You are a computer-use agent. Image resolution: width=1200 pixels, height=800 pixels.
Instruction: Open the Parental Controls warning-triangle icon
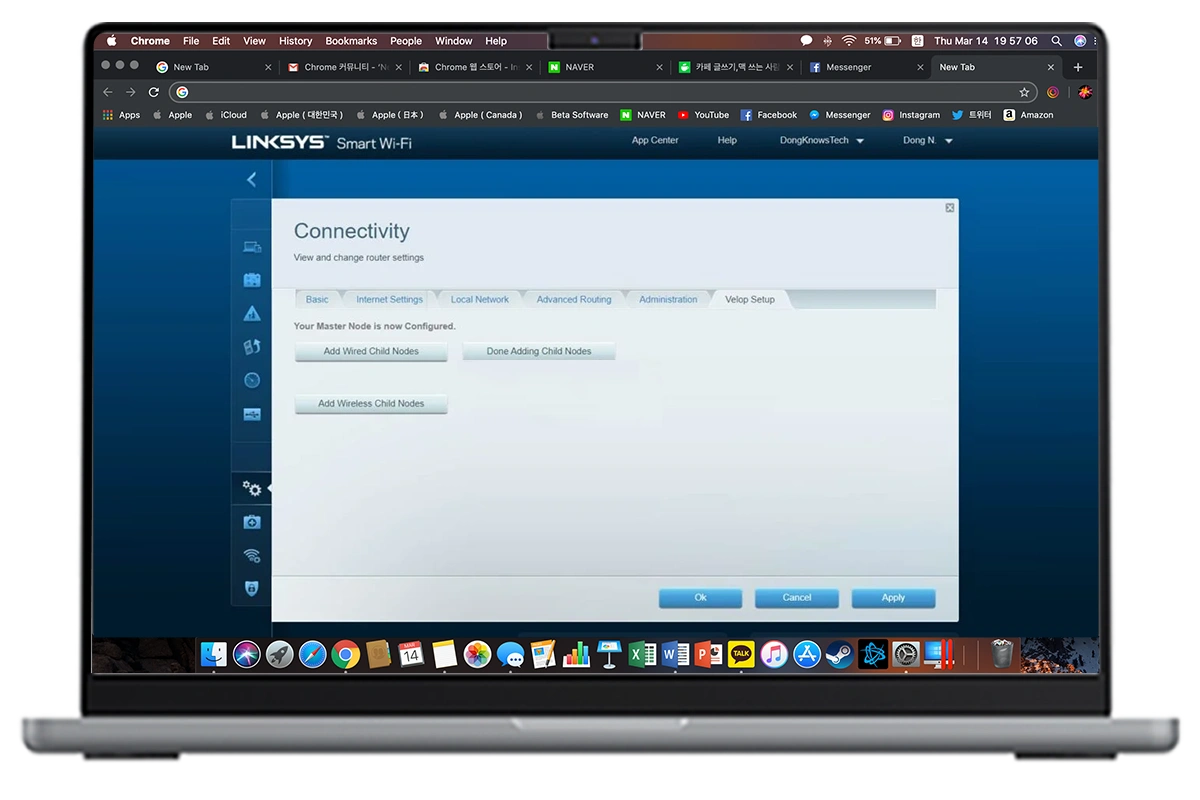(x=252, y=314)
